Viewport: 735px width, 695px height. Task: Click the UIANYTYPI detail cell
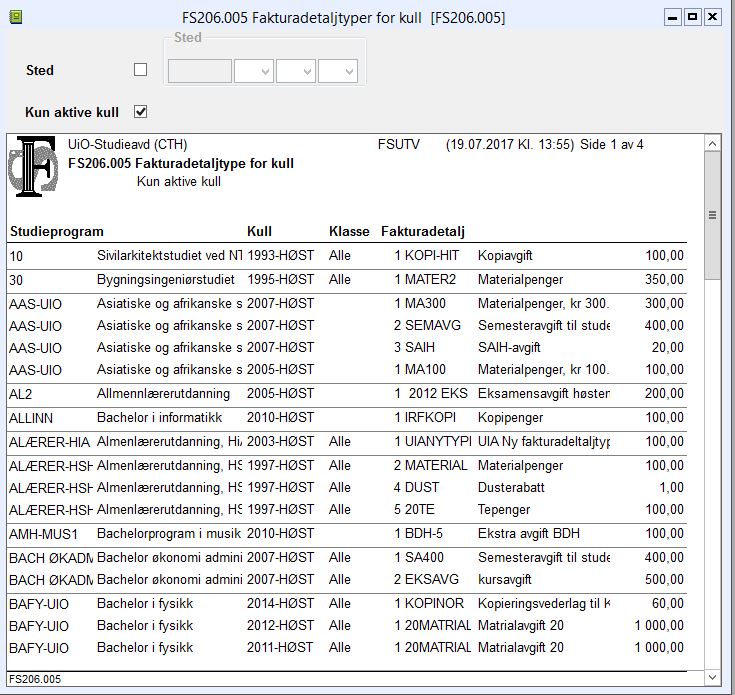pyautogui.click(x=438, y=442)
